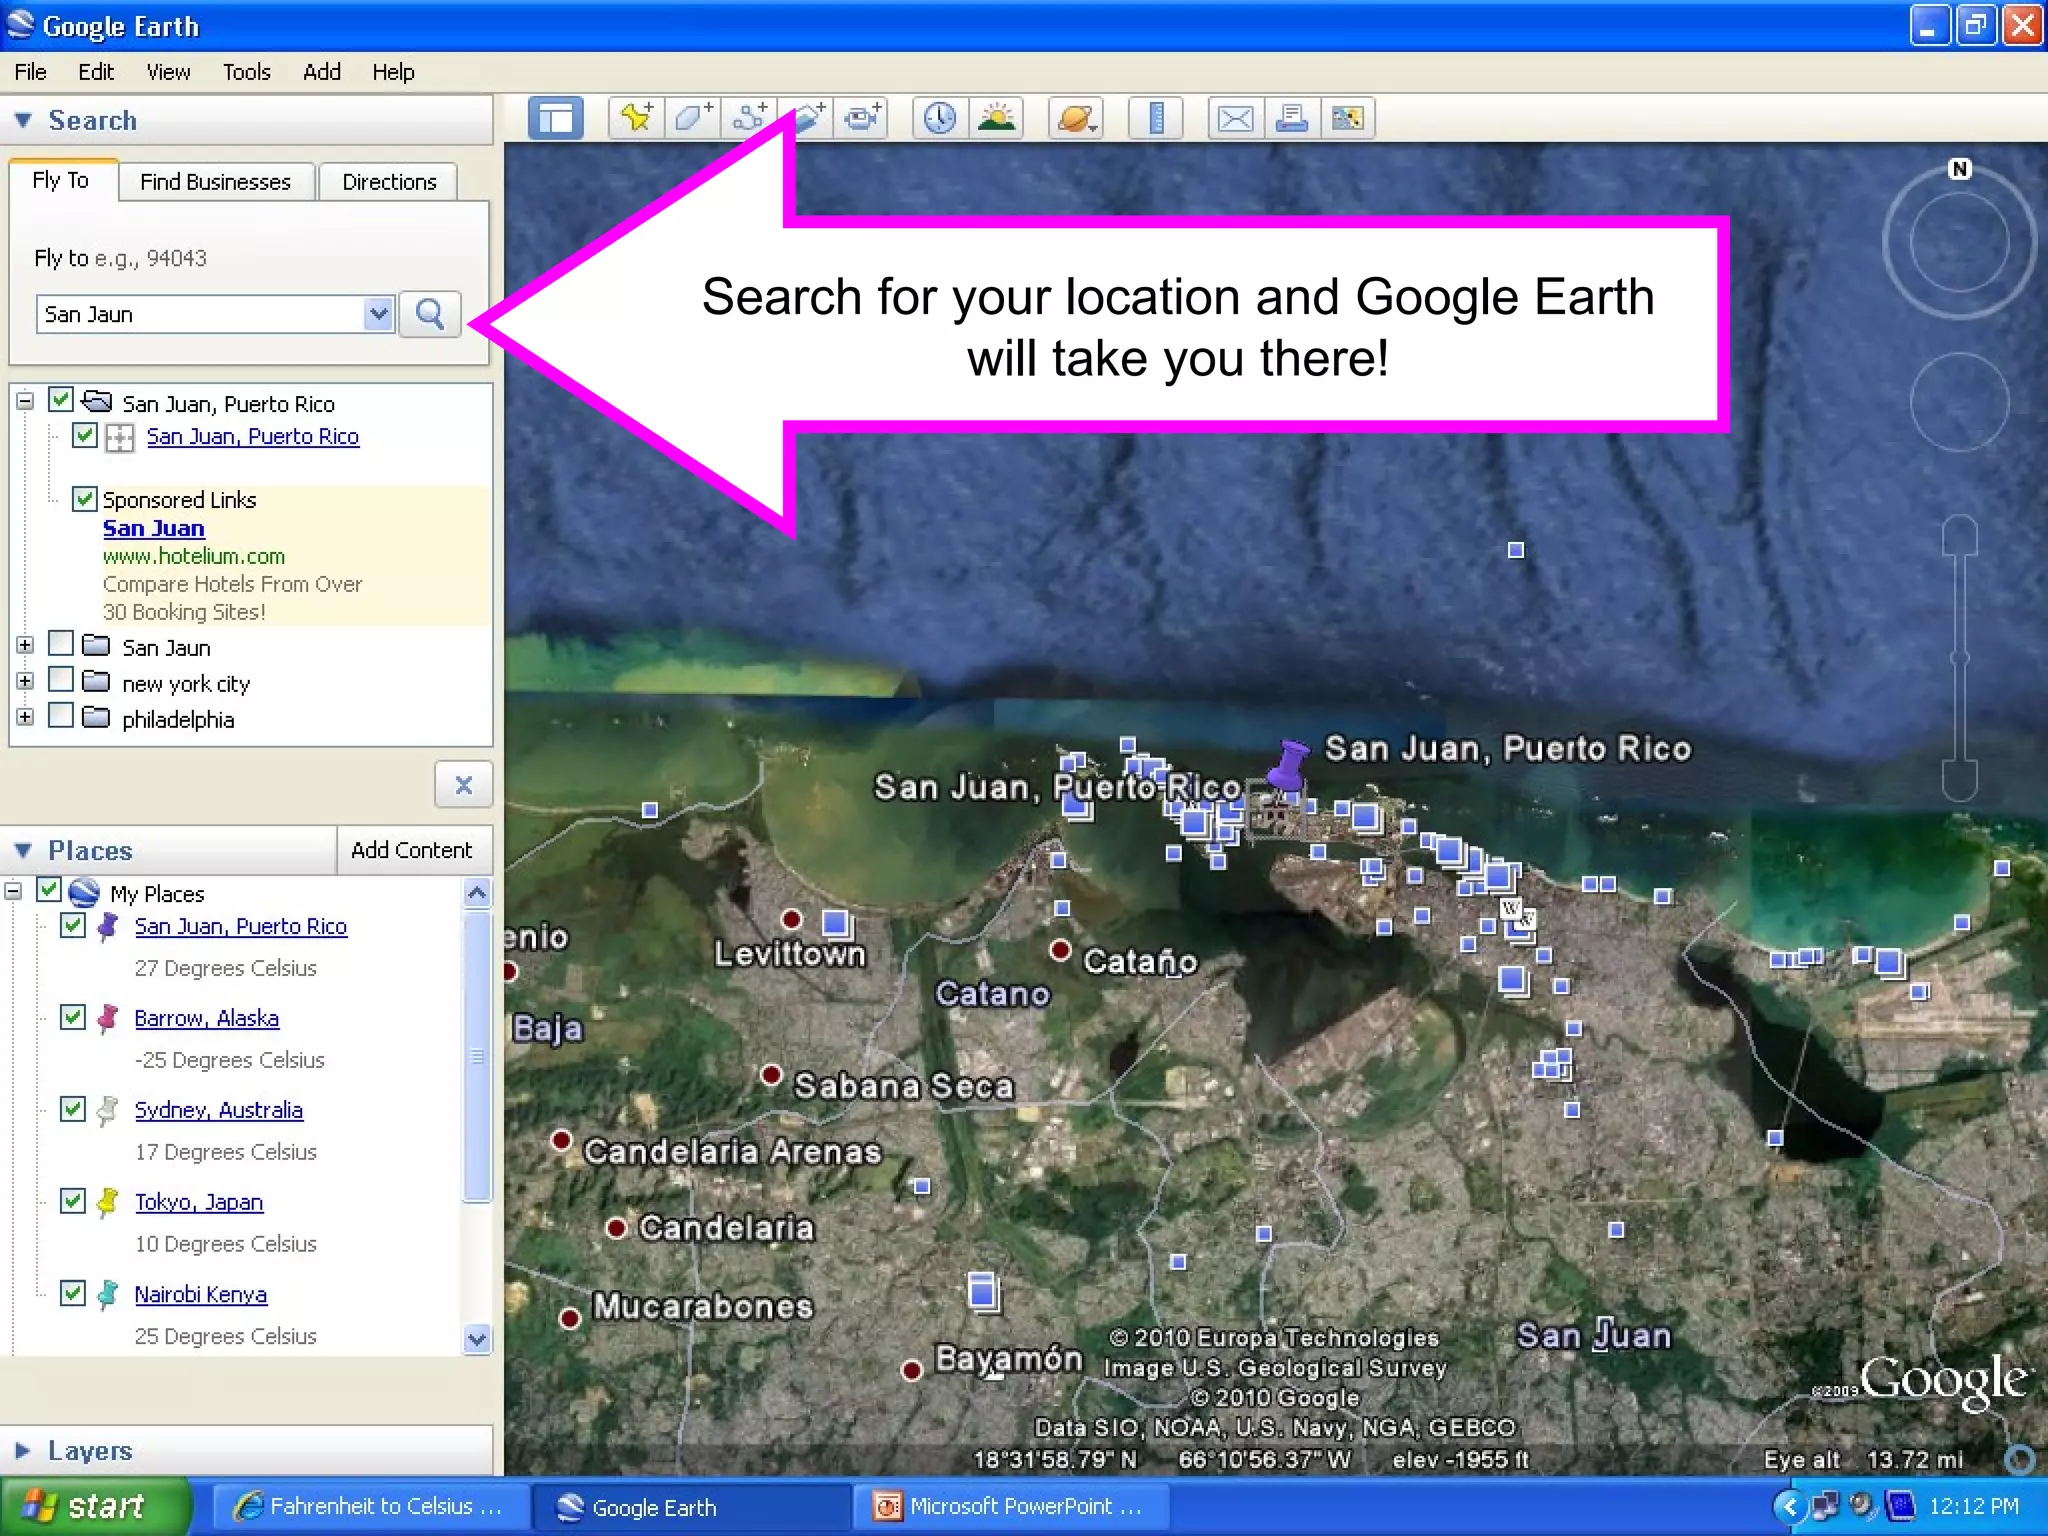Switch to Microsoft PowerPoint taskbar window
Viewport: 2048px width, 1536px height.
pos(1010,1506)
